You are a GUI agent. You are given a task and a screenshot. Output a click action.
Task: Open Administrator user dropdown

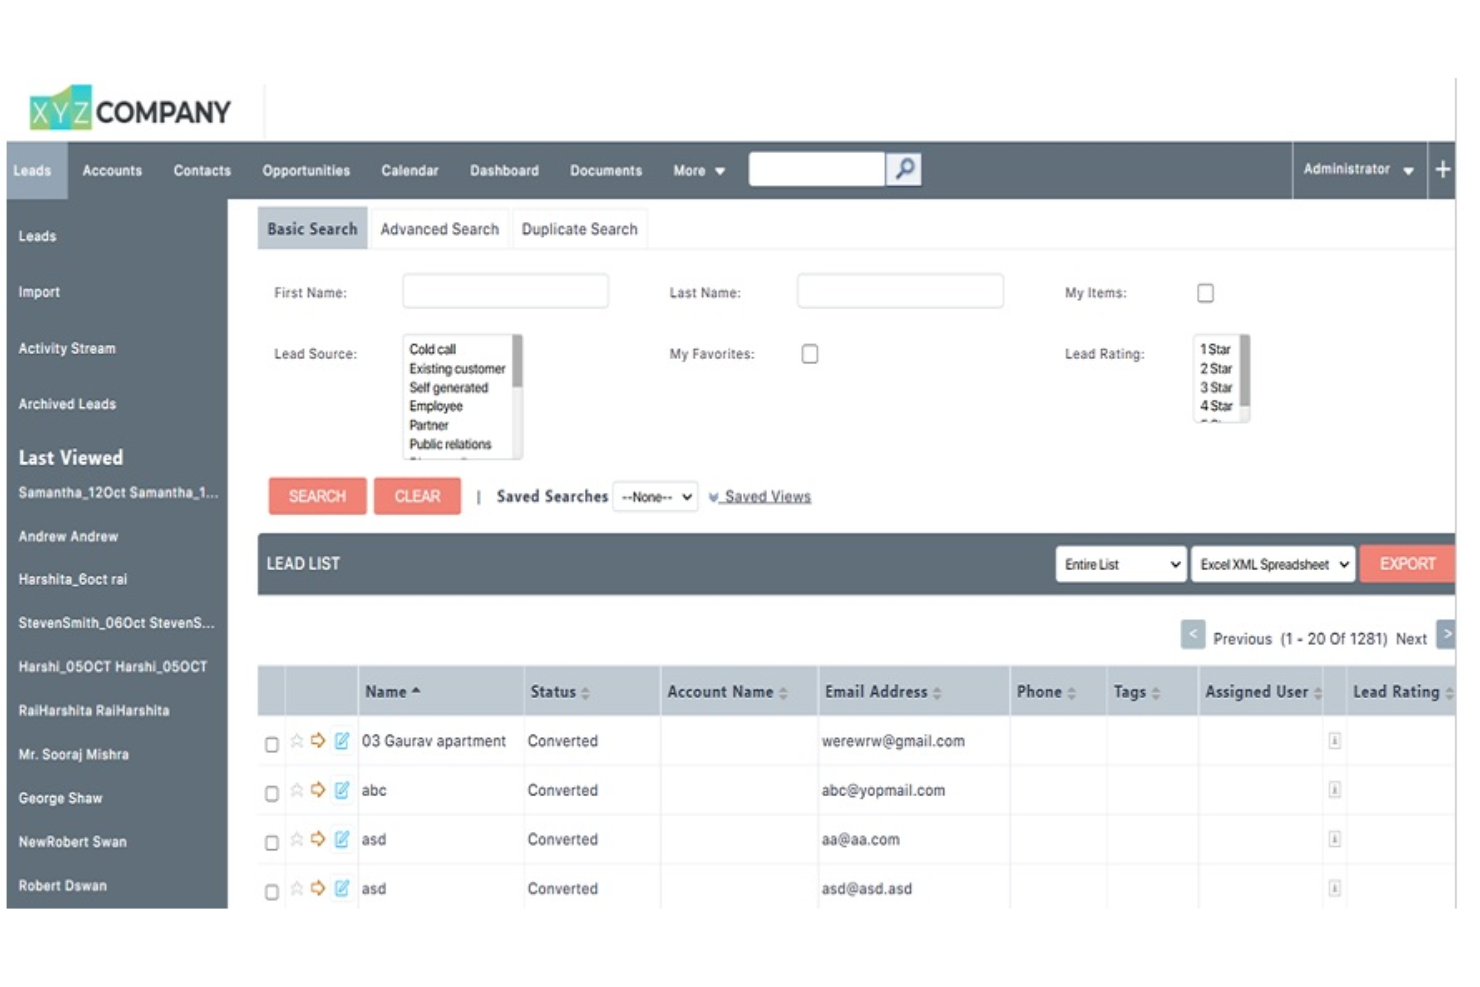pos(1358,169)
